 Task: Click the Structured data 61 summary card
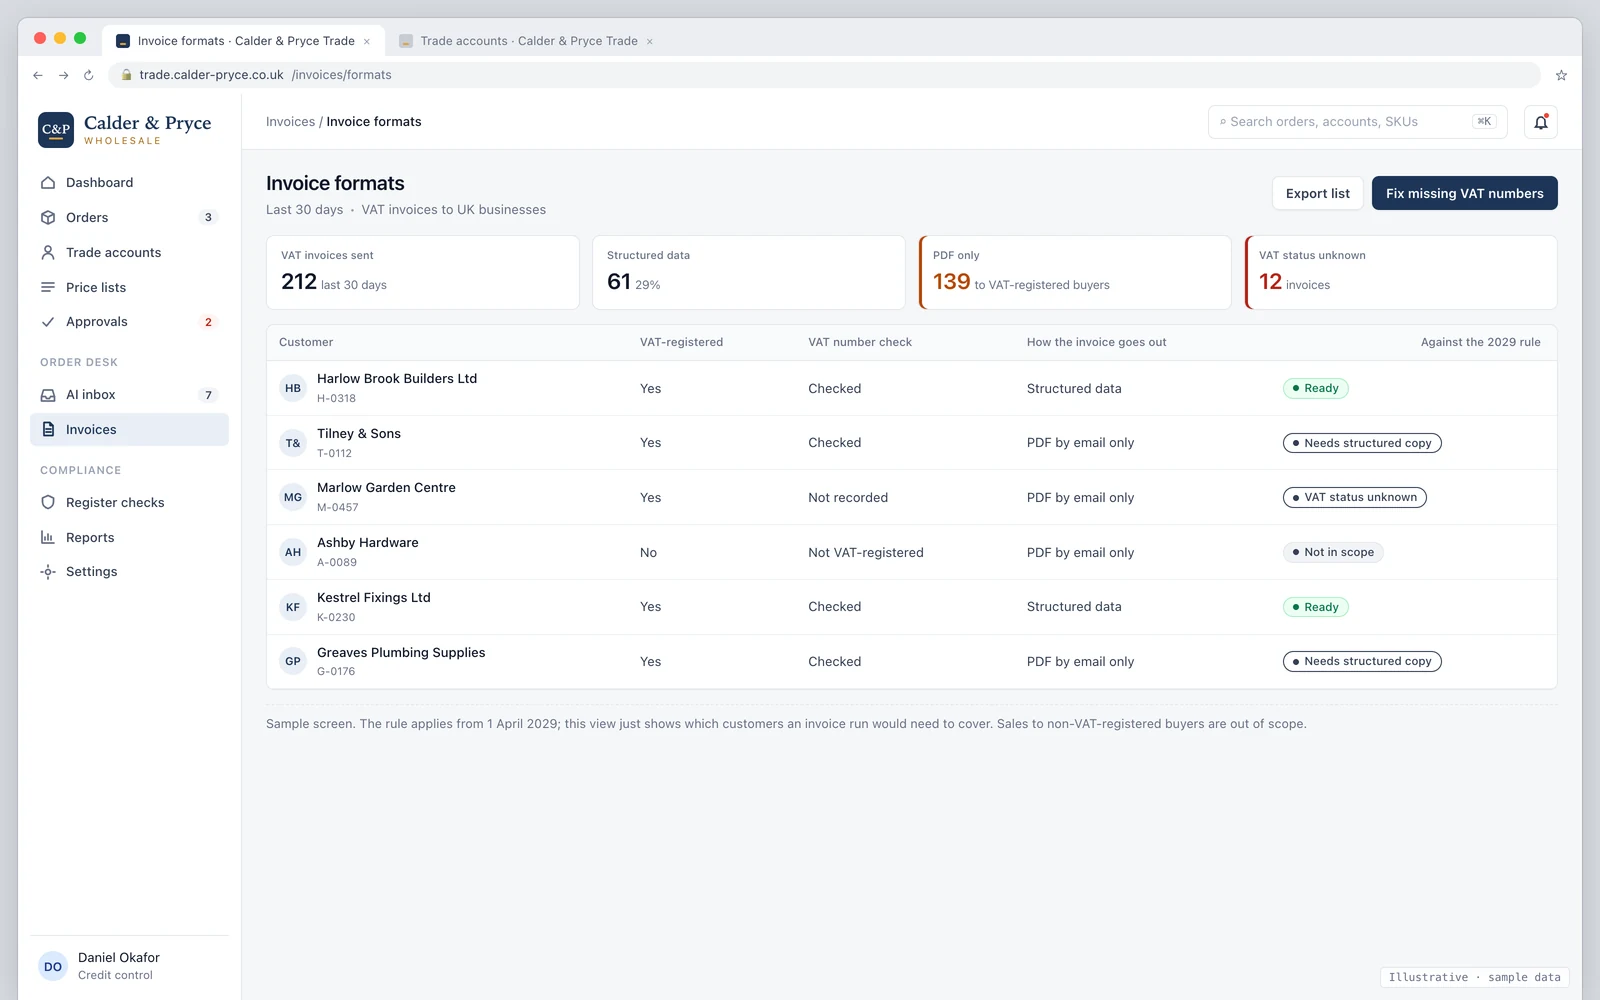pos(749,273)
